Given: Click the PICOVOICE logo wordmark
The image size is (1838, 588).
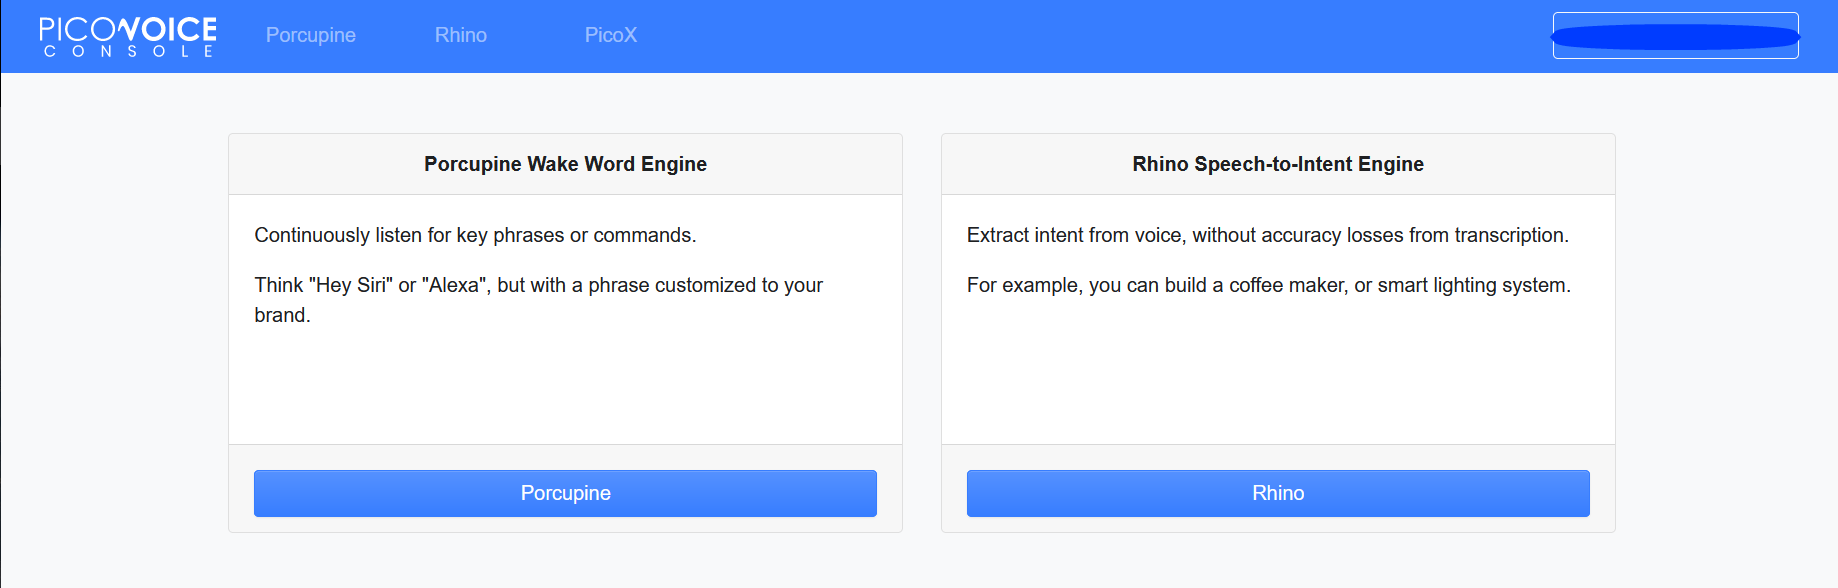Looking at the screenshot, I should pyautogui.click(x=128, y=29).
